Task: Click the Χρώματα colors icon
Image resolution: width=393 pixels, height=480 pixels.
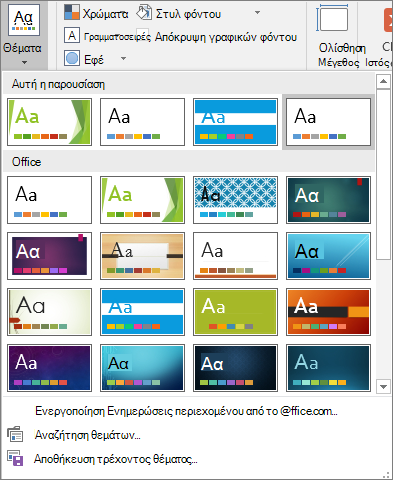Action: pyautogui.click(x=72, y=12)
